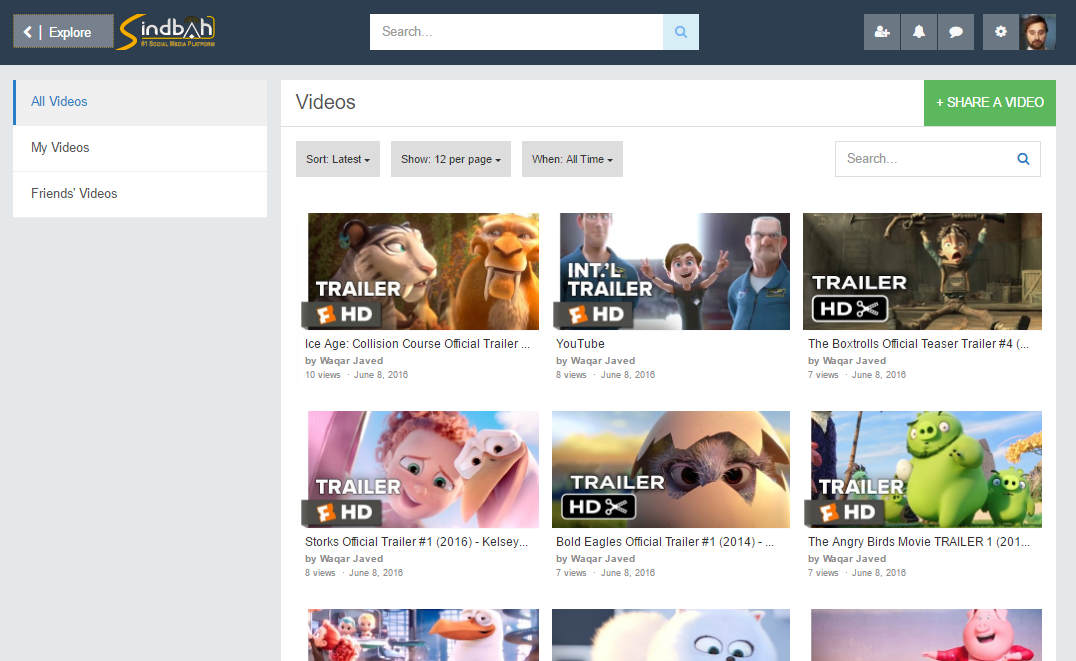
Task: Select the Friends' Videos sidebar item
Action: pos(140,194)
